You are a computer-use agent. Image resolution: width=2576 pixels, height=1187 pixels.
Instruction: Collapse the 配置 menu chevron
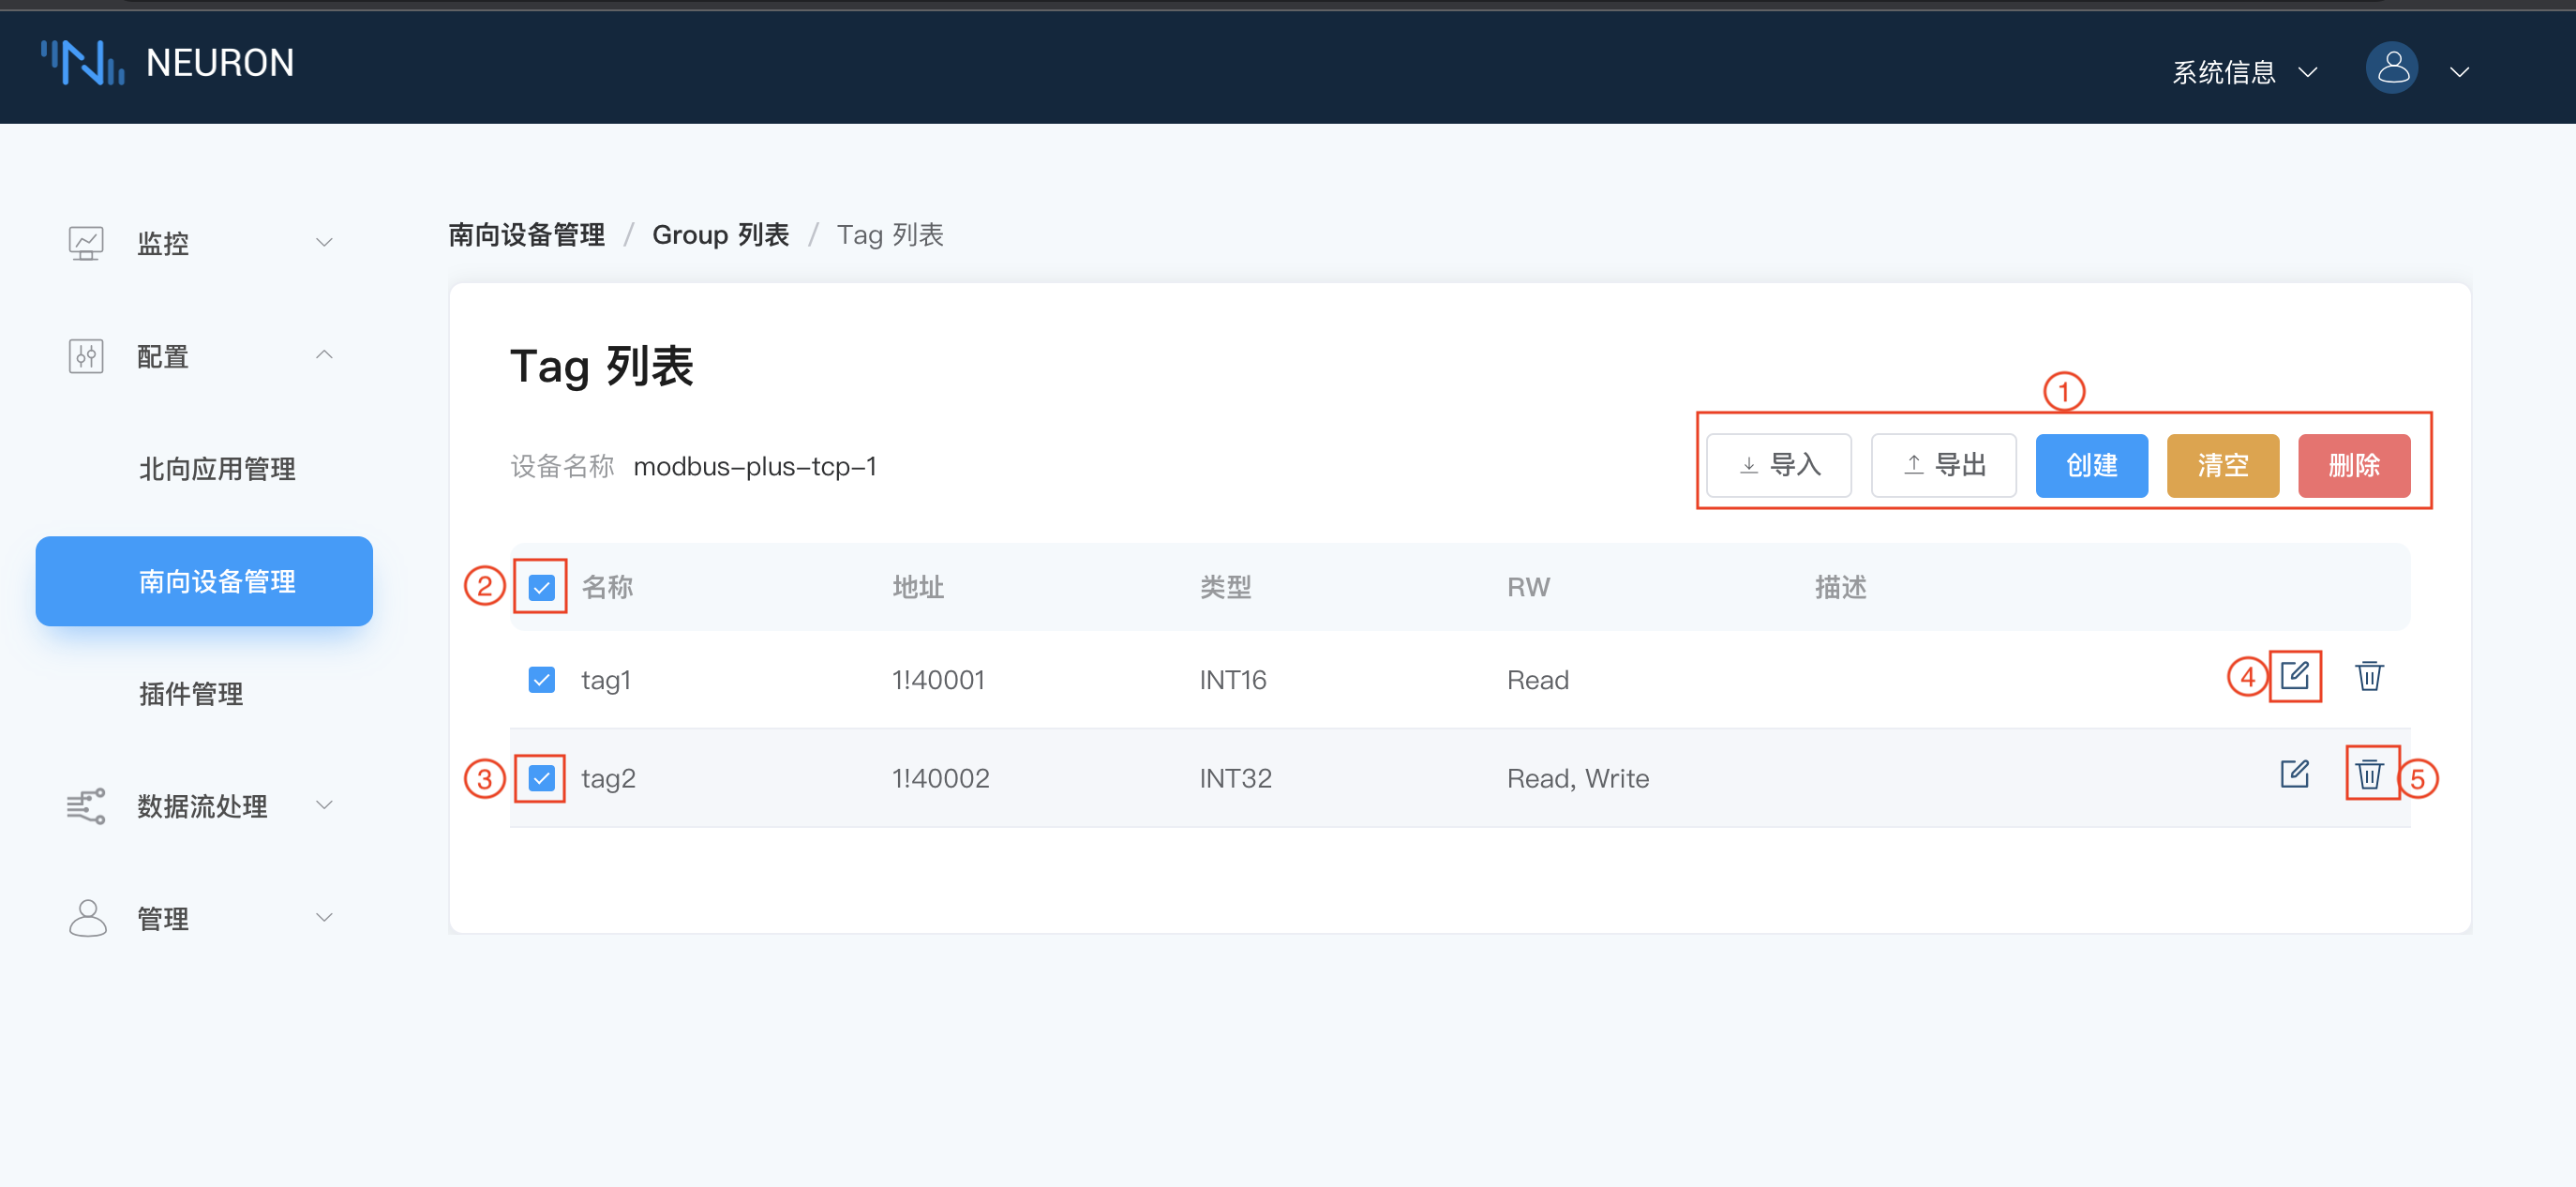tap(324, 355)
